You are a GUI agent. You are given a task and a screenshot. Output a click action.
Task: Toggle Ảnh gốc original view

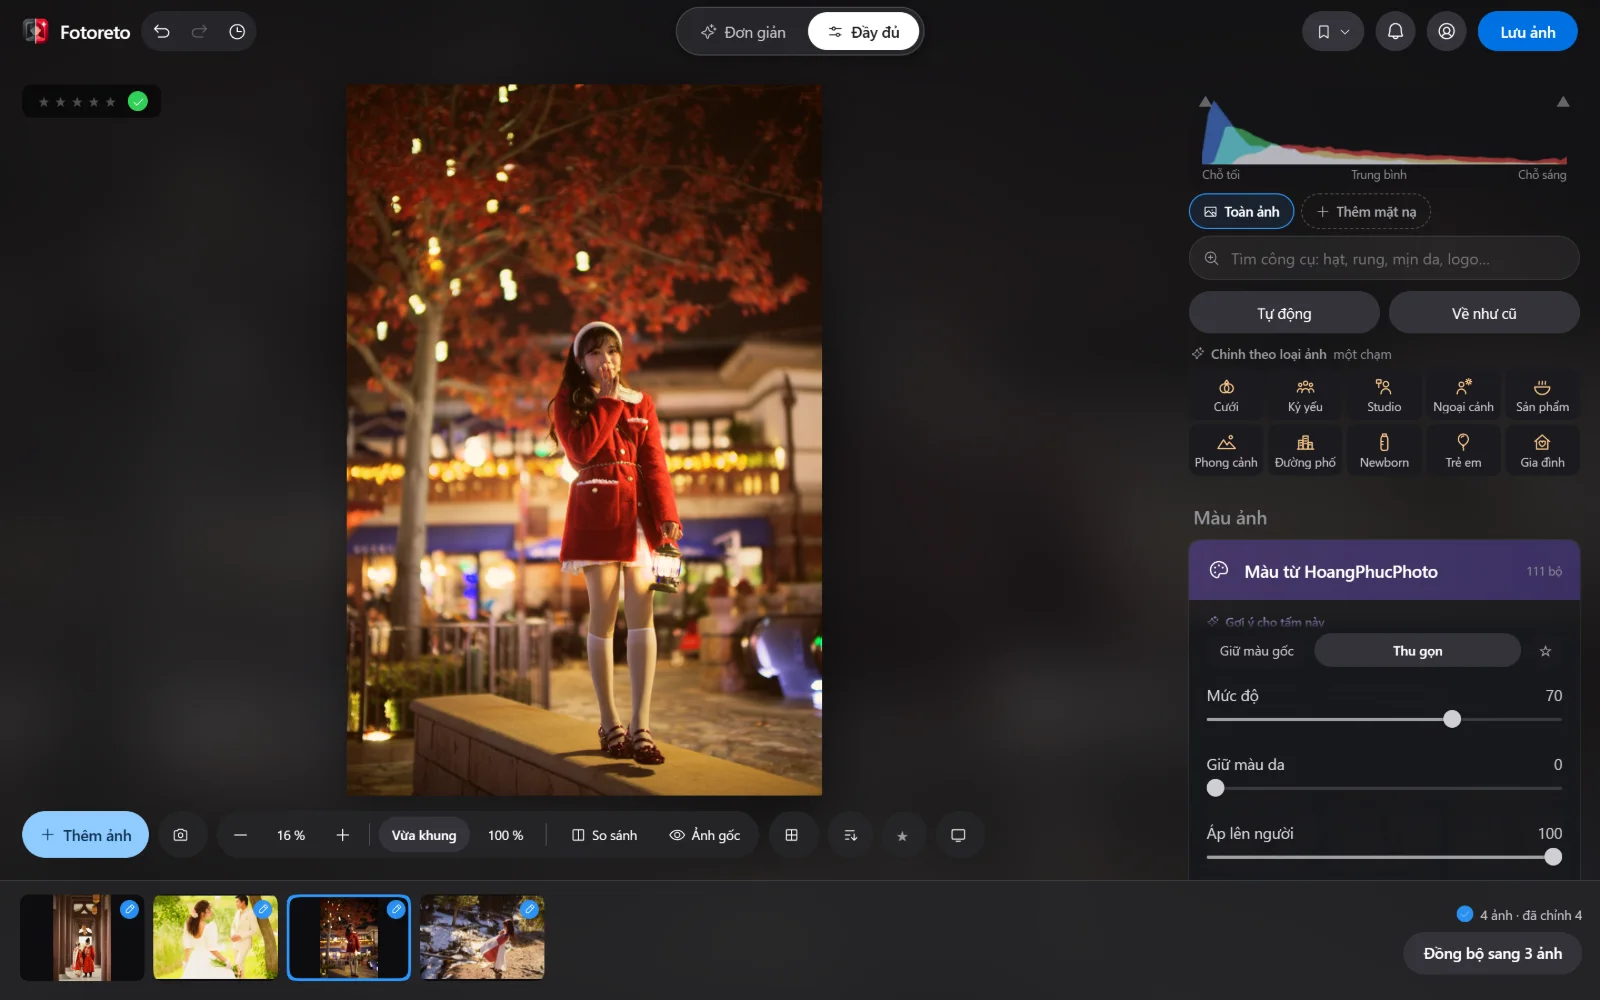coord(705,835)
